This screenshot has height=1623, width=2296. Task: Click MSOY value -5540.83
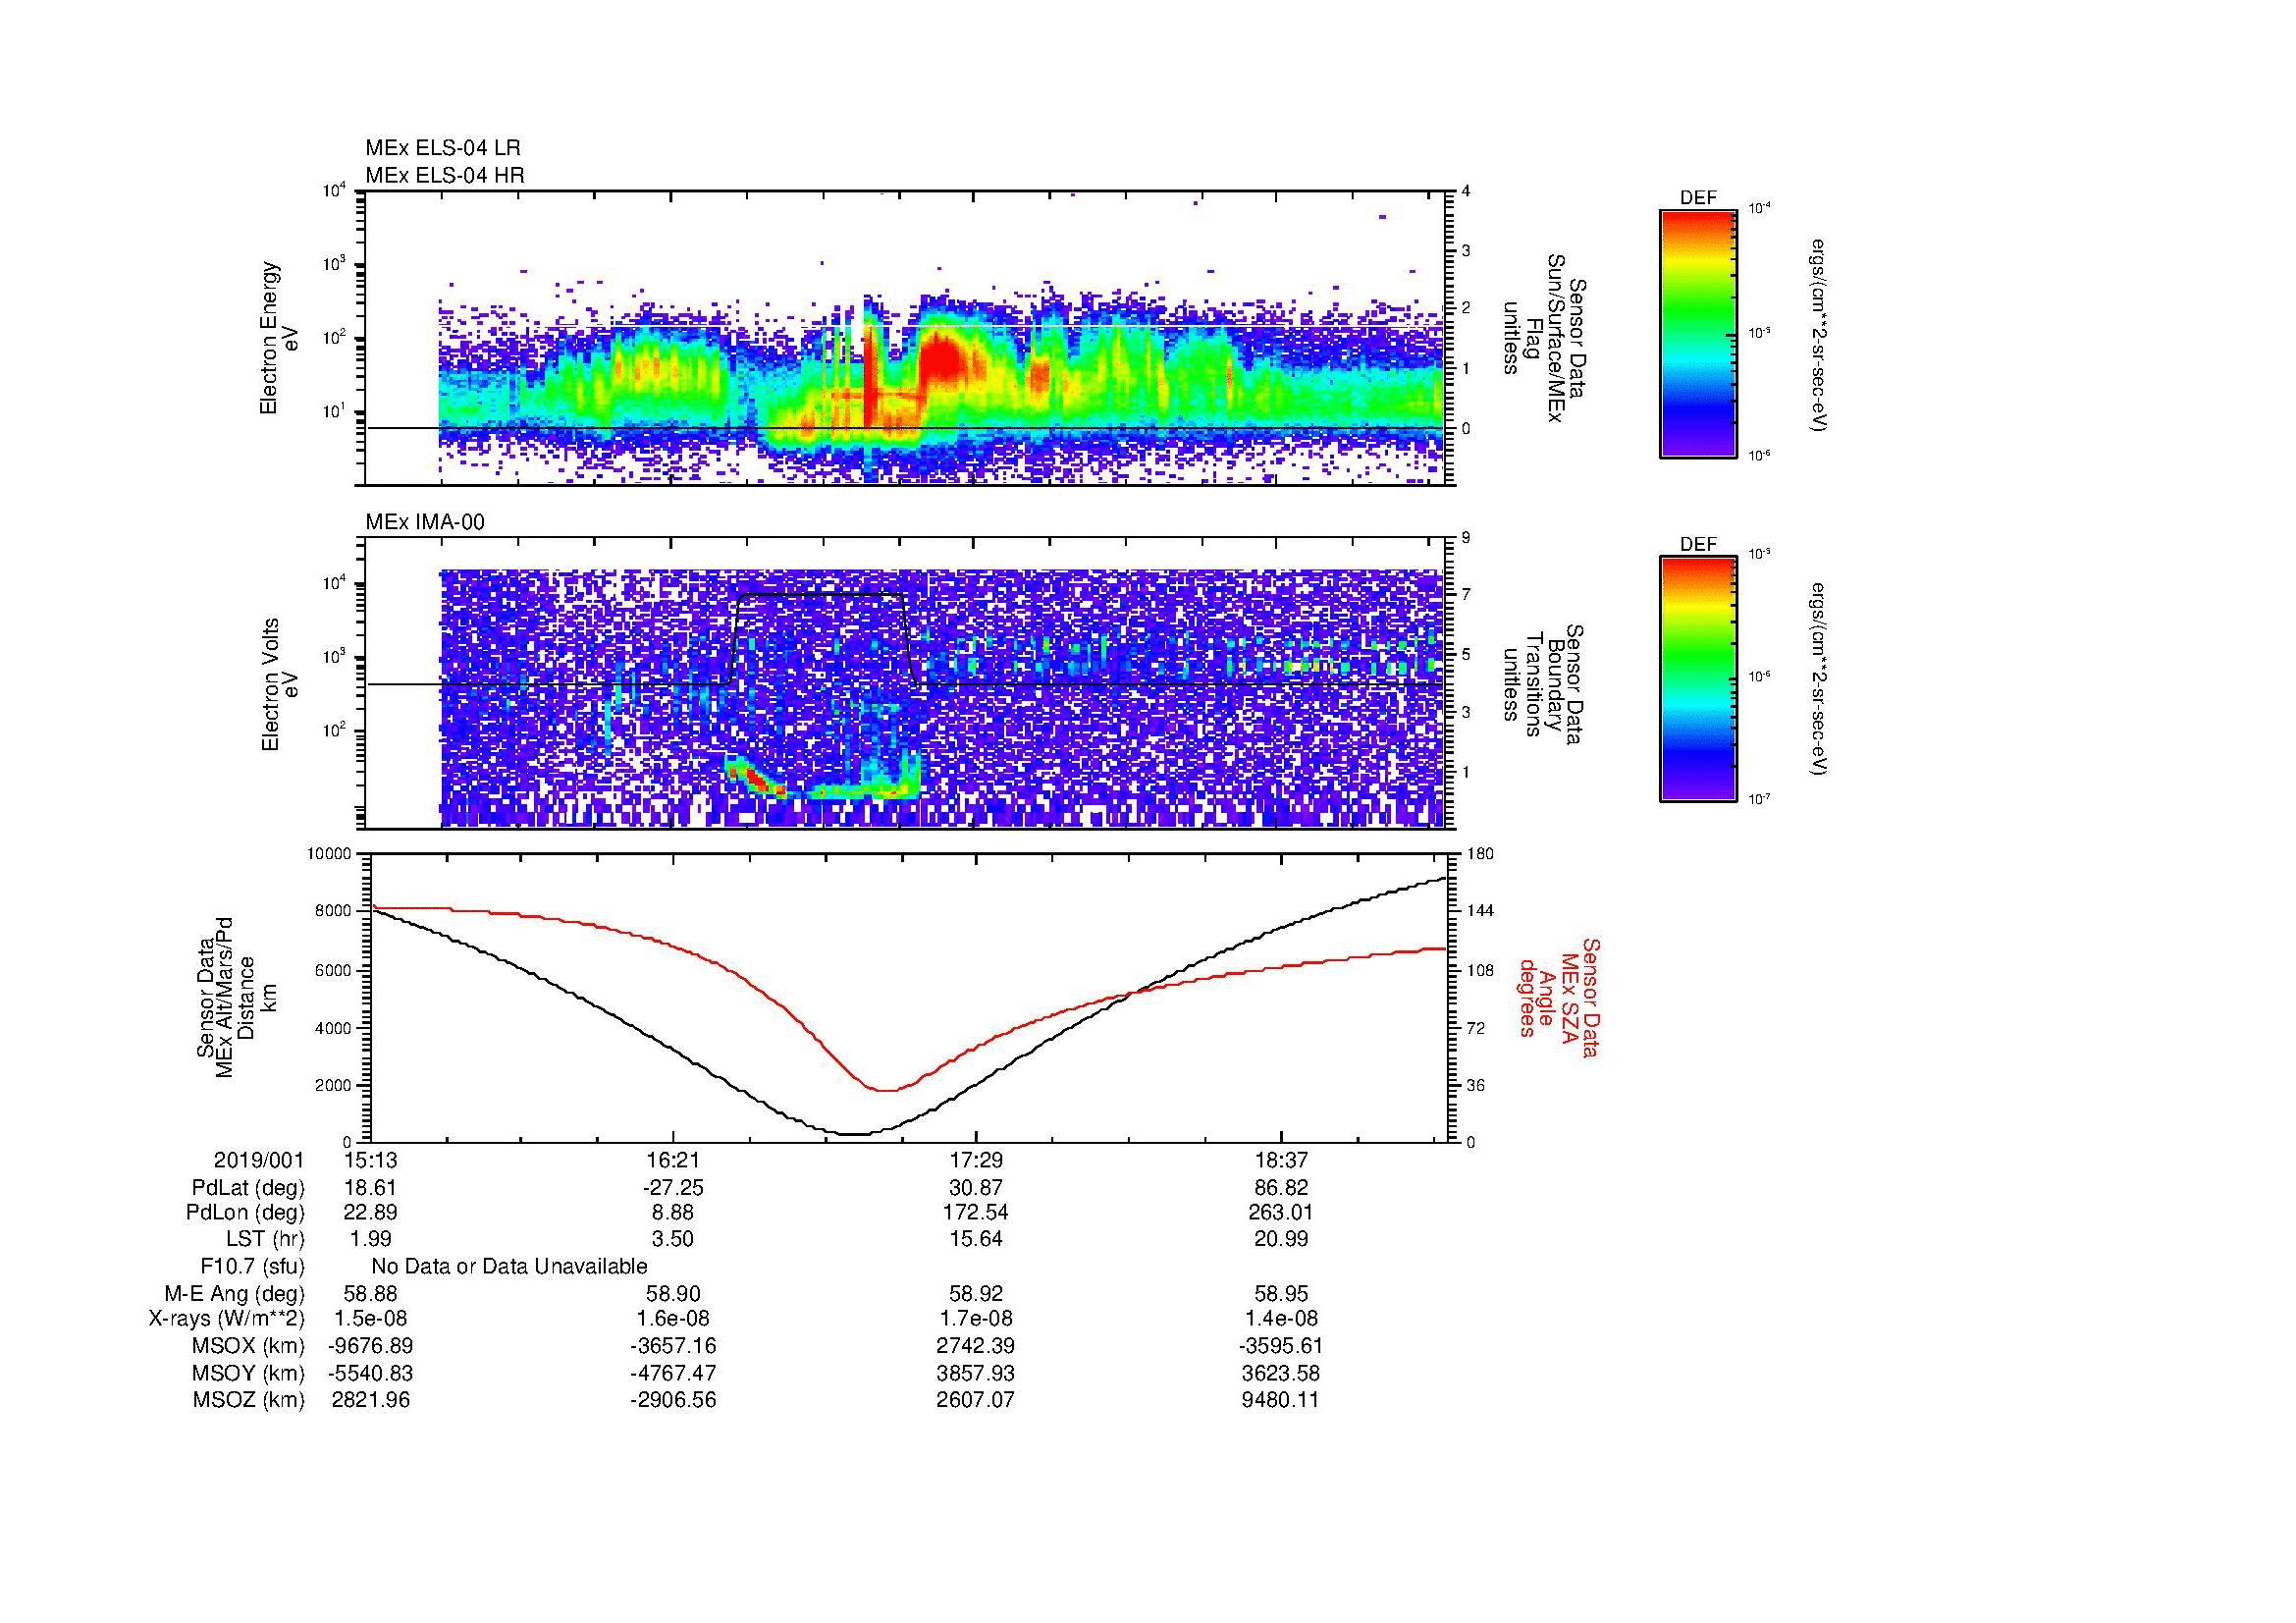371,1373
